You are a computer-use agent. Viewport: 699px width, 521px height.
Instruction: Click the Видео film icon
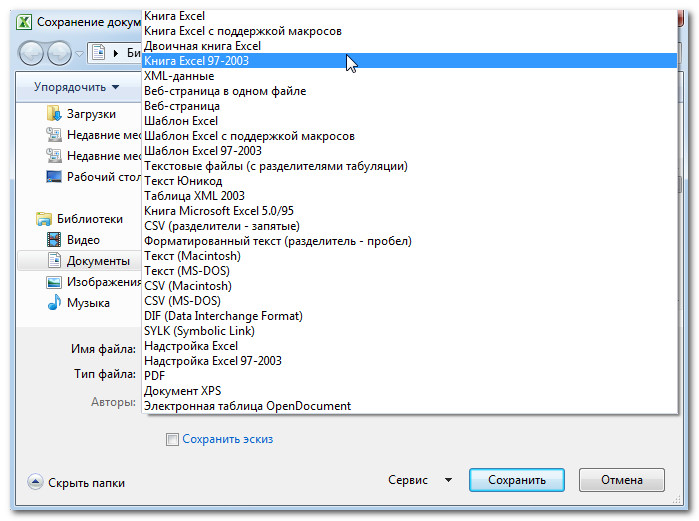coord(54,240)
